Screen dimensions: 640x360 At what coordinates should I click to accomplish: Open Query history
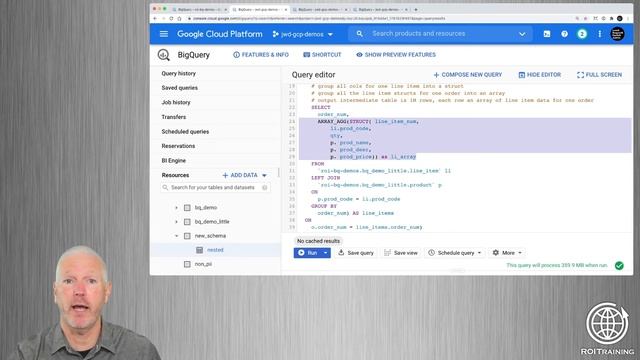click(x=178, y=73)
